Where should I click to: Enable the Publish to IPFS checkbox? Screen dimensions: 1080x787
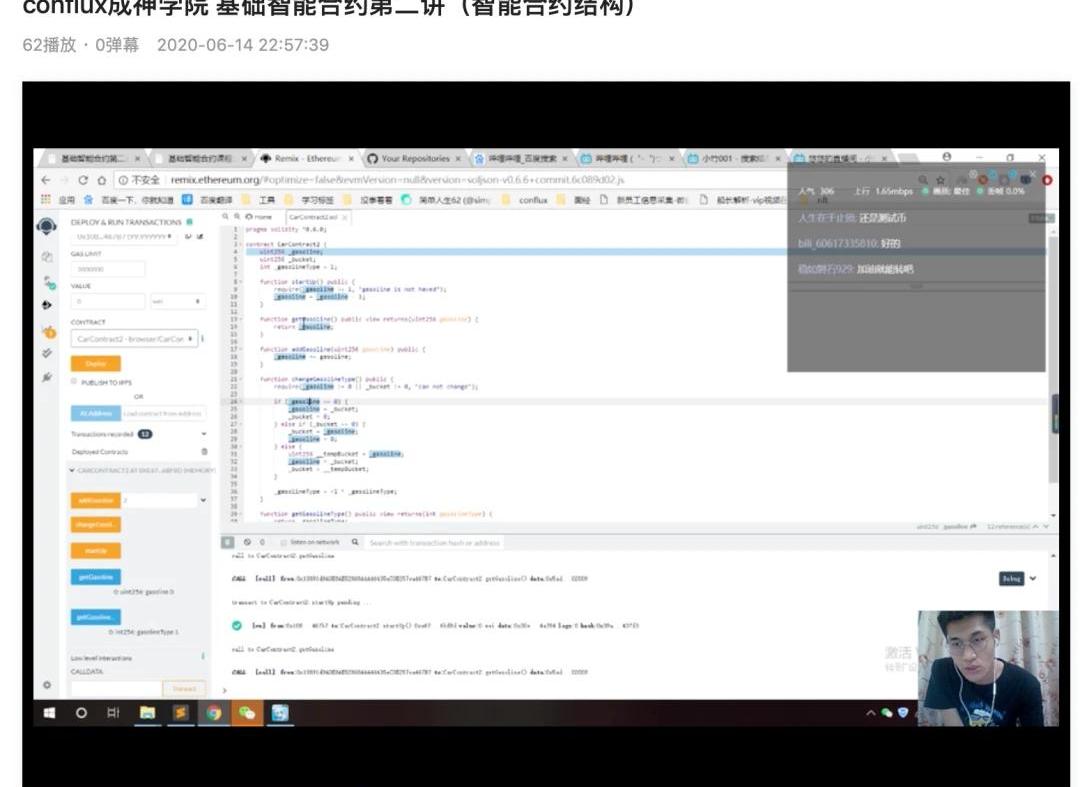[x=74, y=381]
